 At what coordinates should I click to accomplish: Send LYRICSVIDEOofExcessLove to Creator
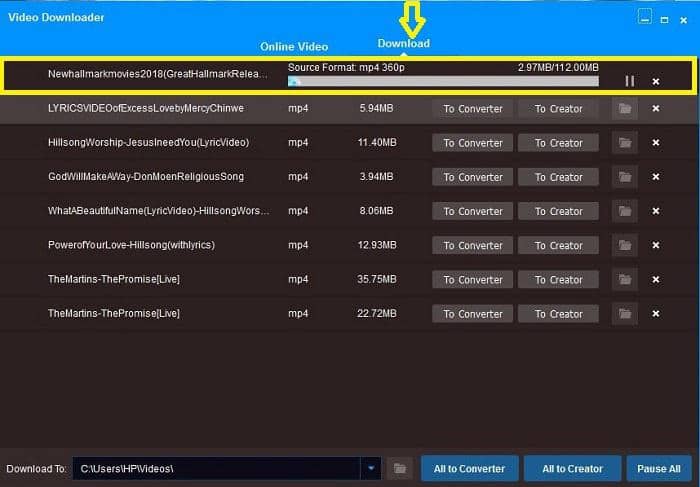pyautogui.click(x=558, y=109)
